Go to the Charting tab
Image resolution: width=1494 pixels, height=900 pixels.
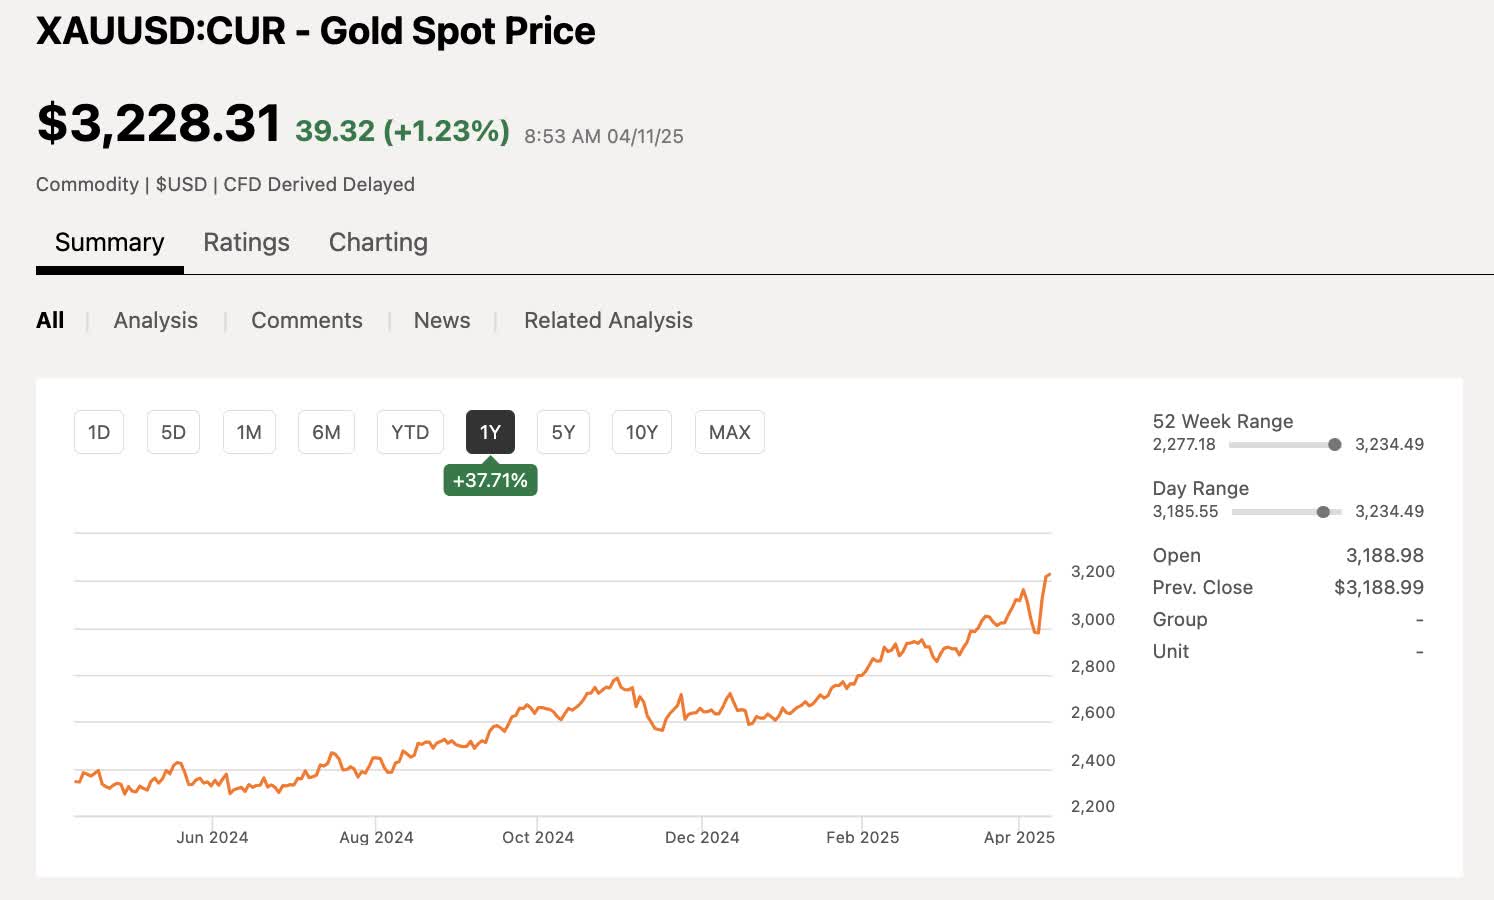[378, 243]
